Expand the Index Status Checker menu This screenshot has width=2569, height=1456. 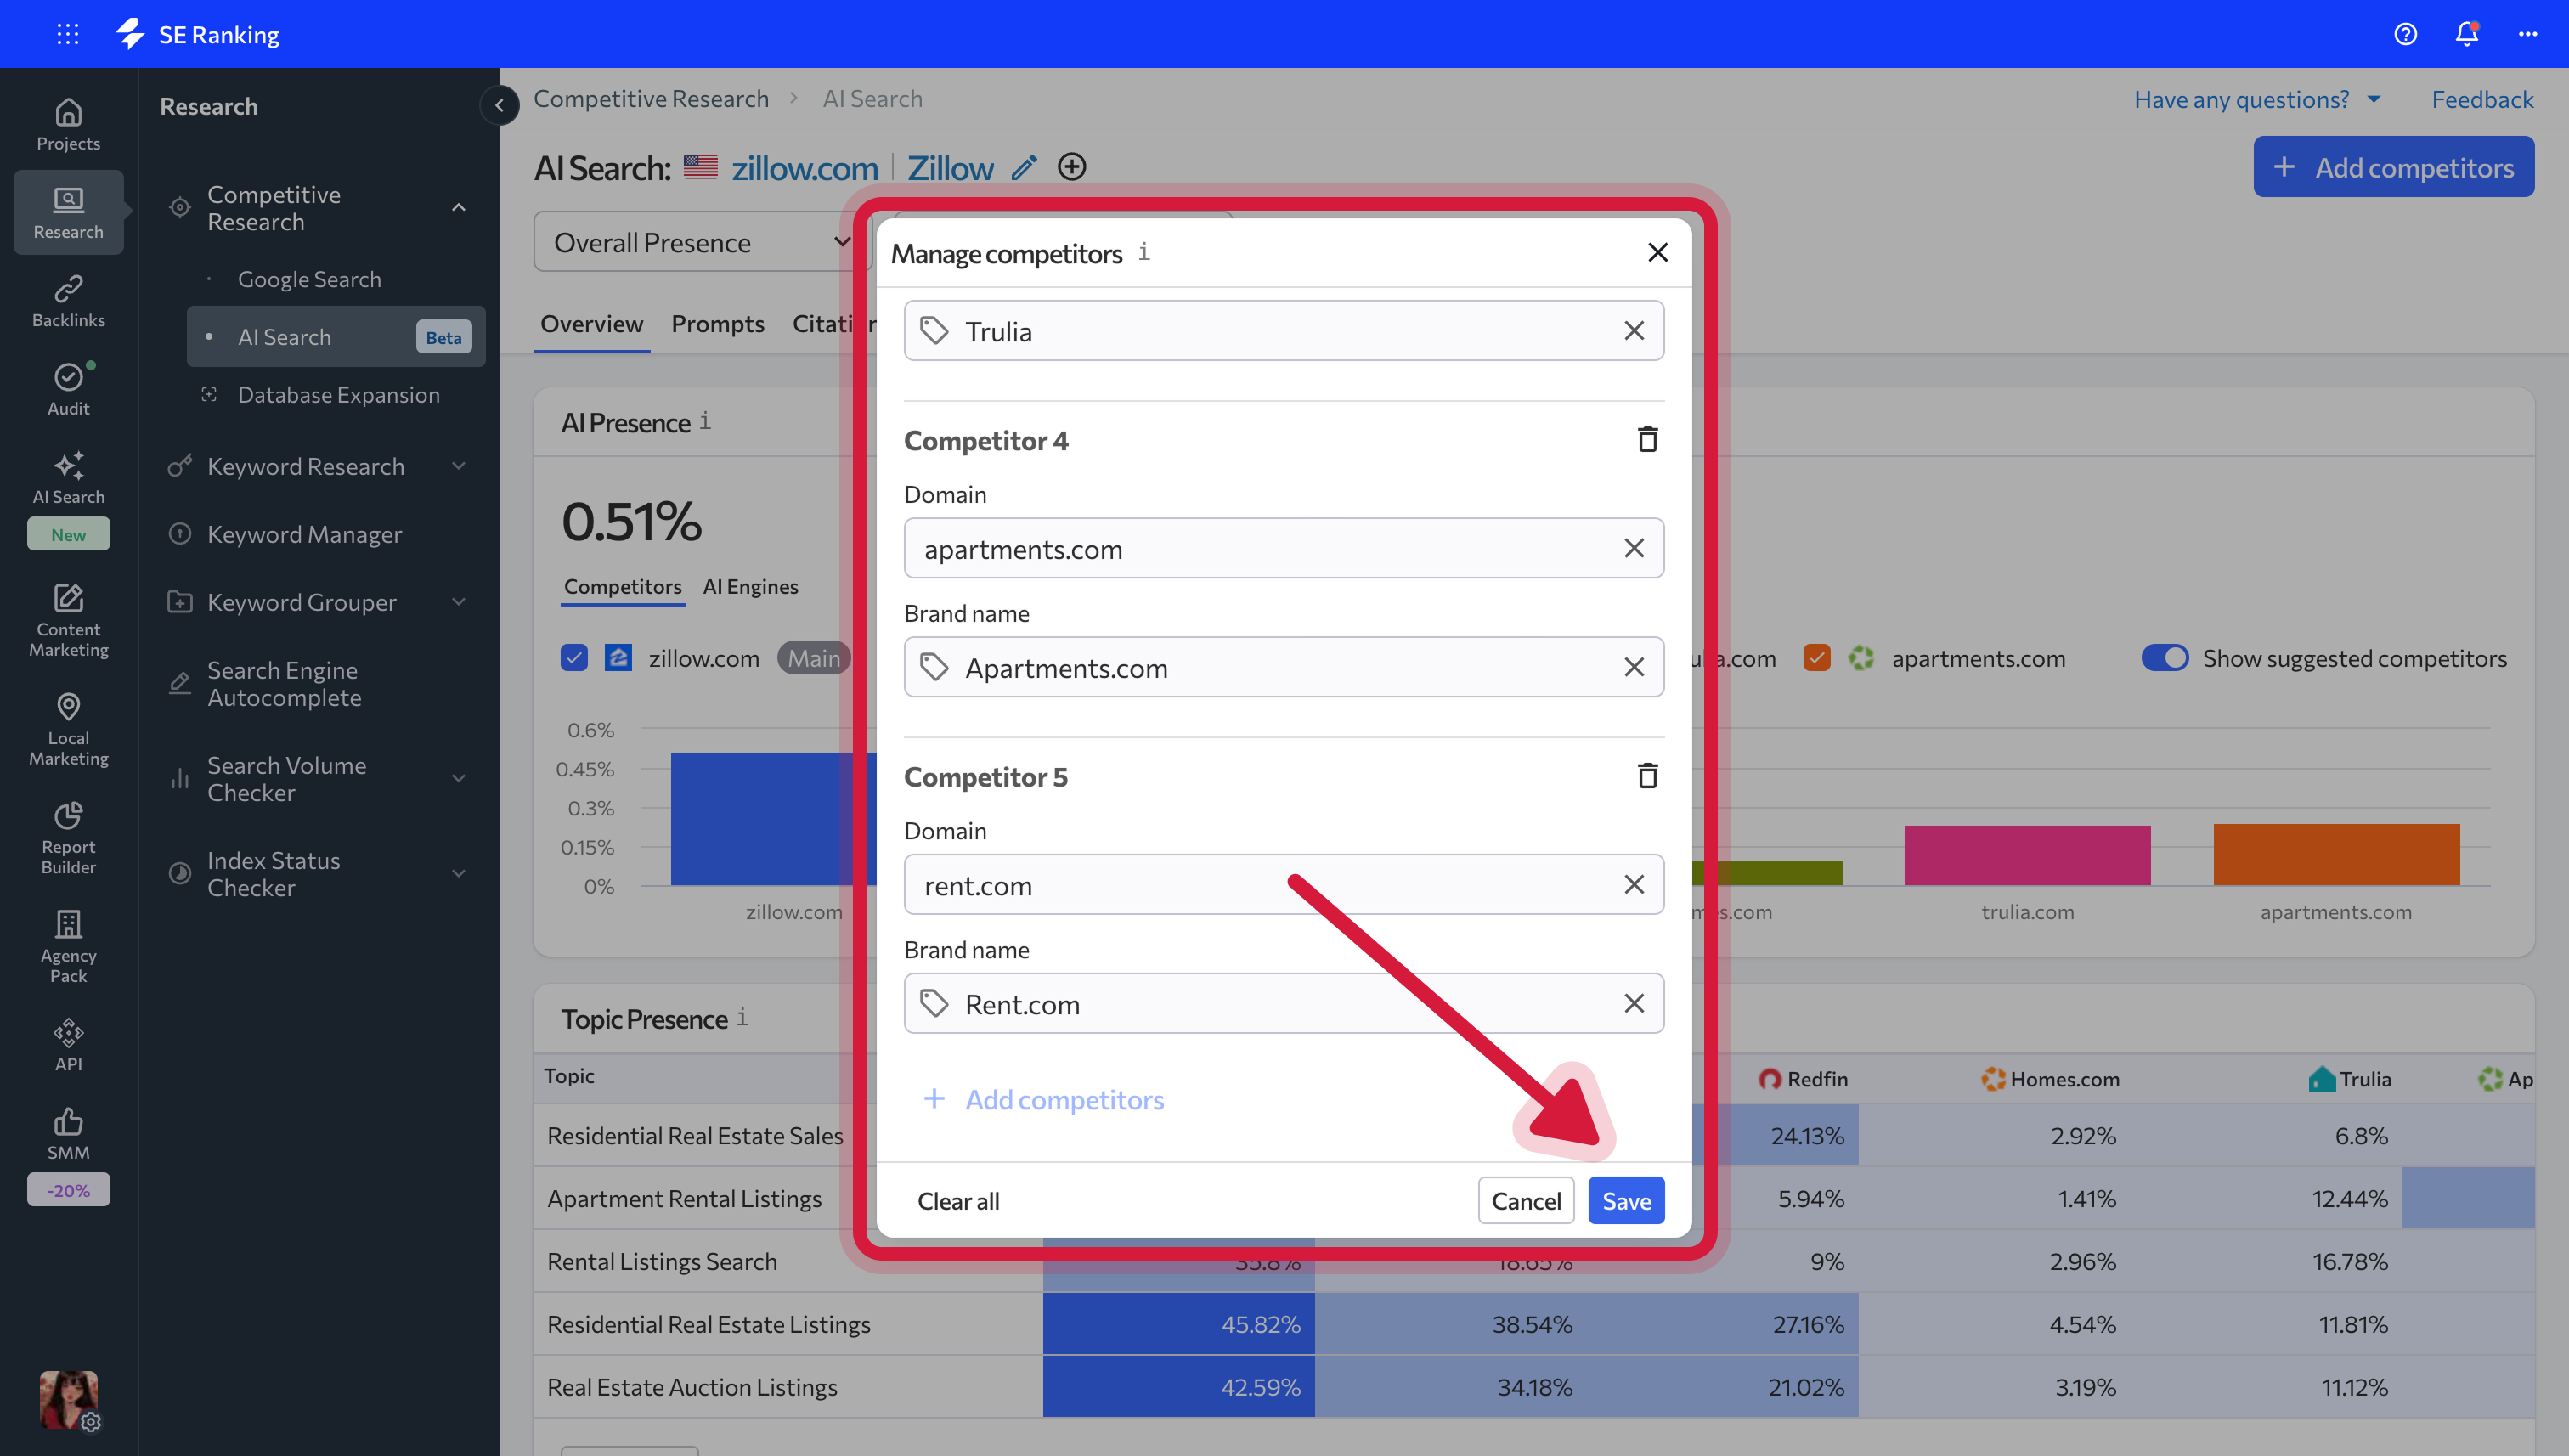pos(458,874)
